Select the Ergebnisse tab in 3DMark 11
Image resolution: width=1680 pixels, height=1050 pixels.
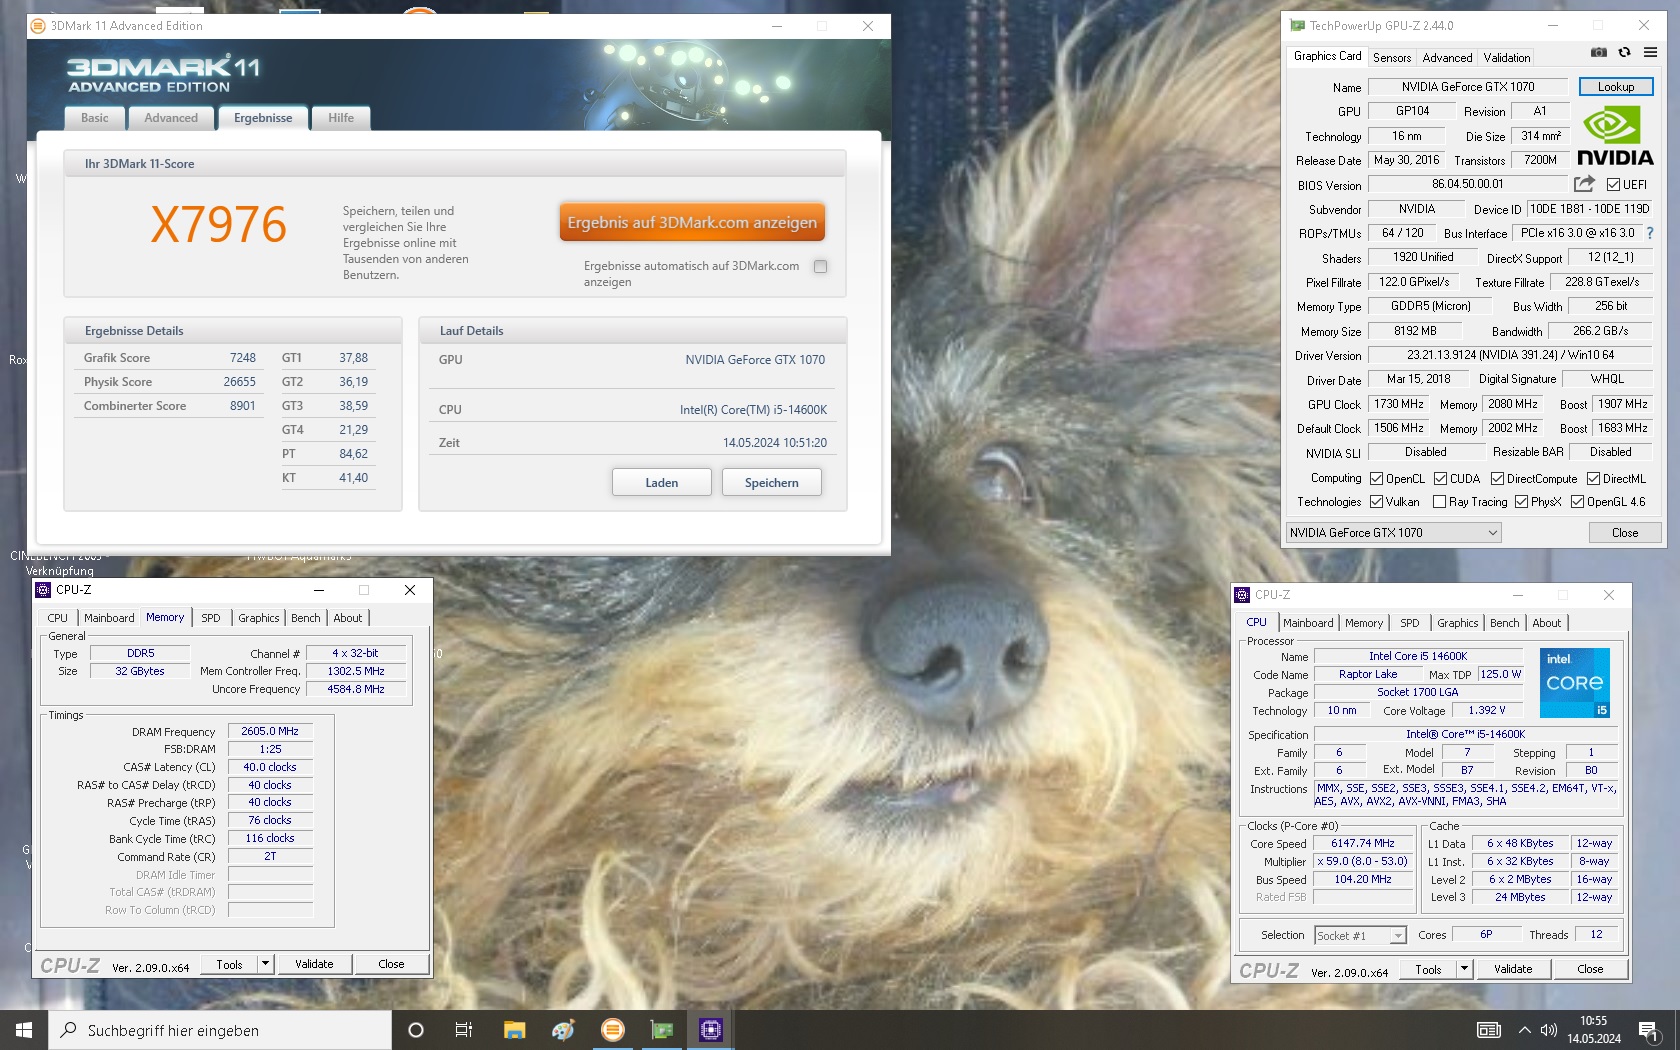tap(263, 118)
